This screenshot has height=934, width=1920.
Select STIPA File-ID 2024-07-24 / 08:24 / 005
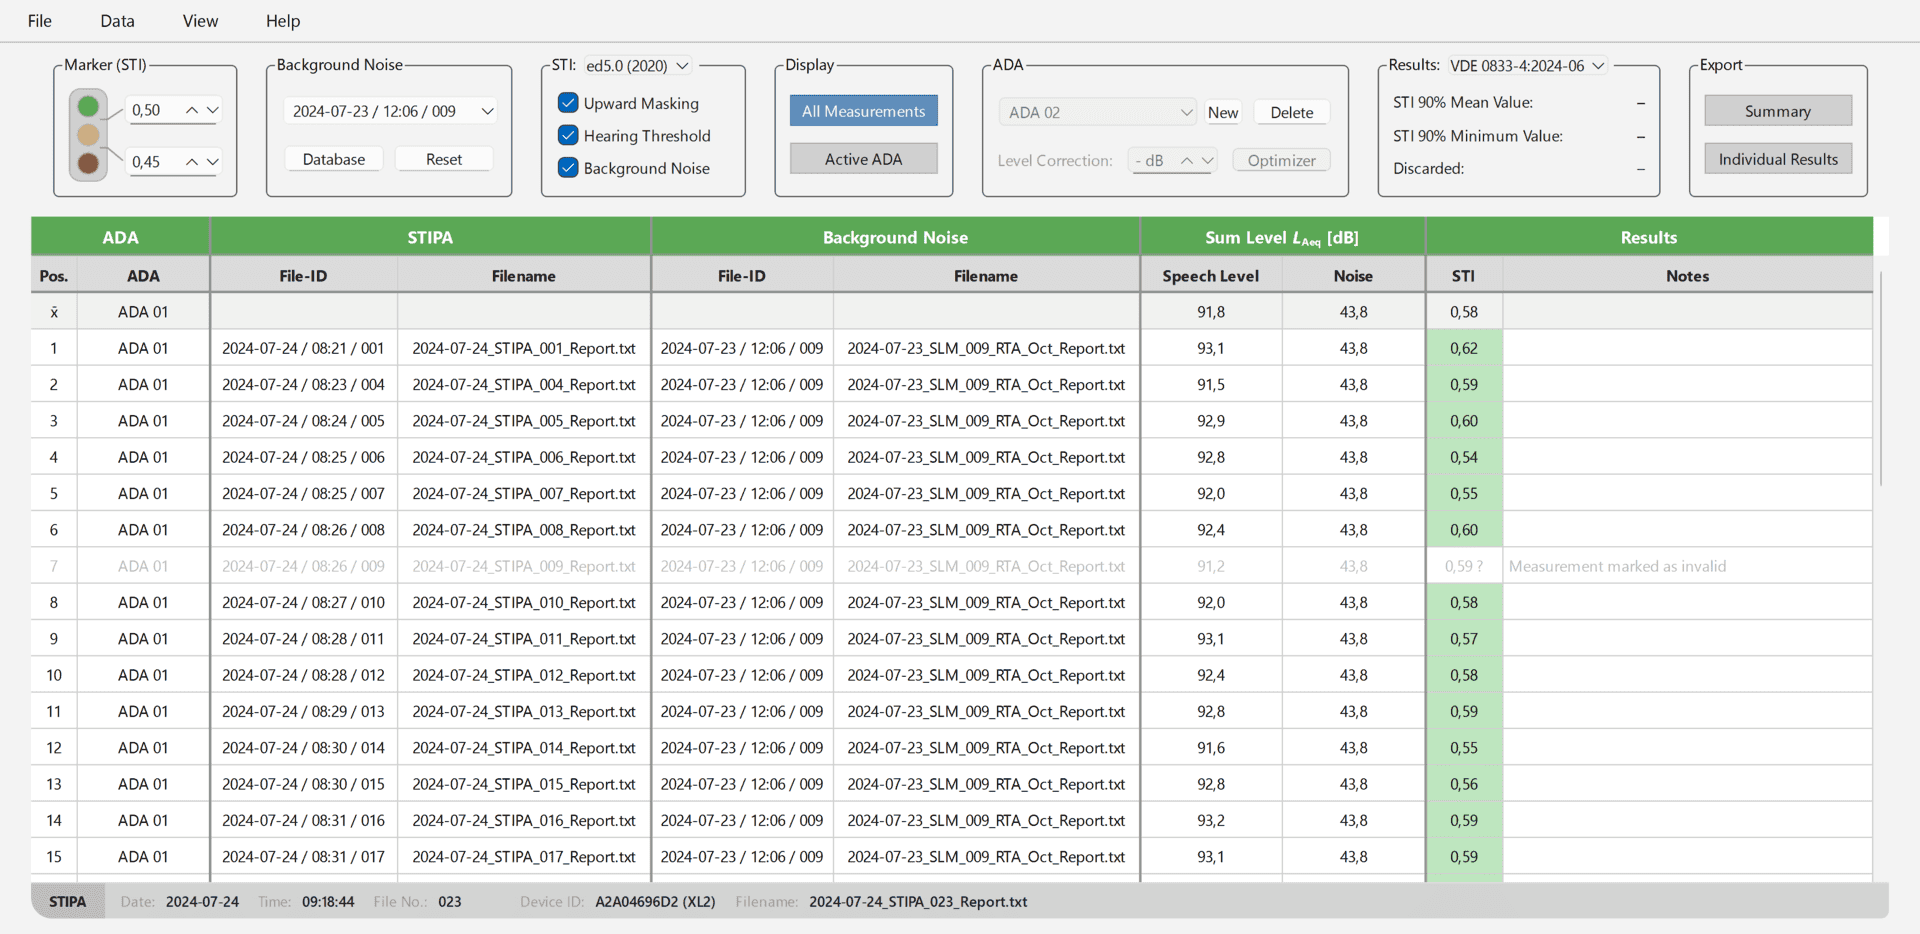tap(303, 421)
